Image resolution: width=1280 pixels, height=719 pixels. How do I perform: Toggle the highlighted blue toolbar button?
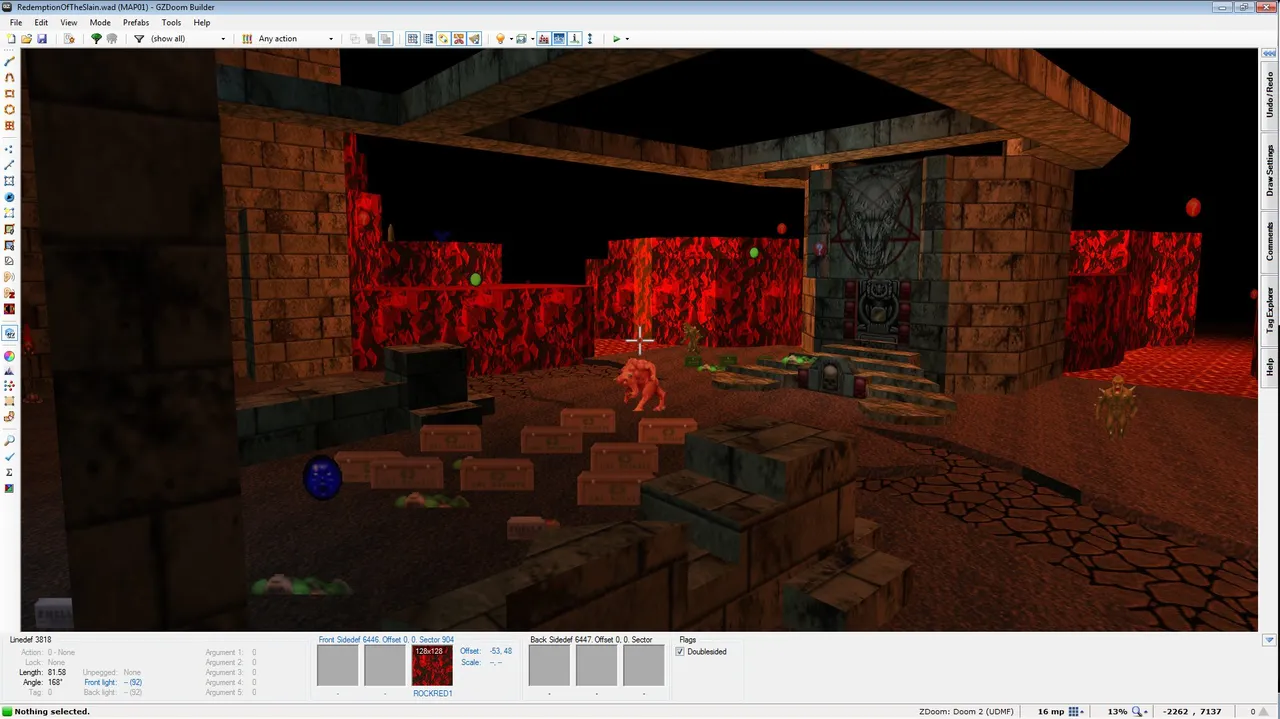[559, 39]
